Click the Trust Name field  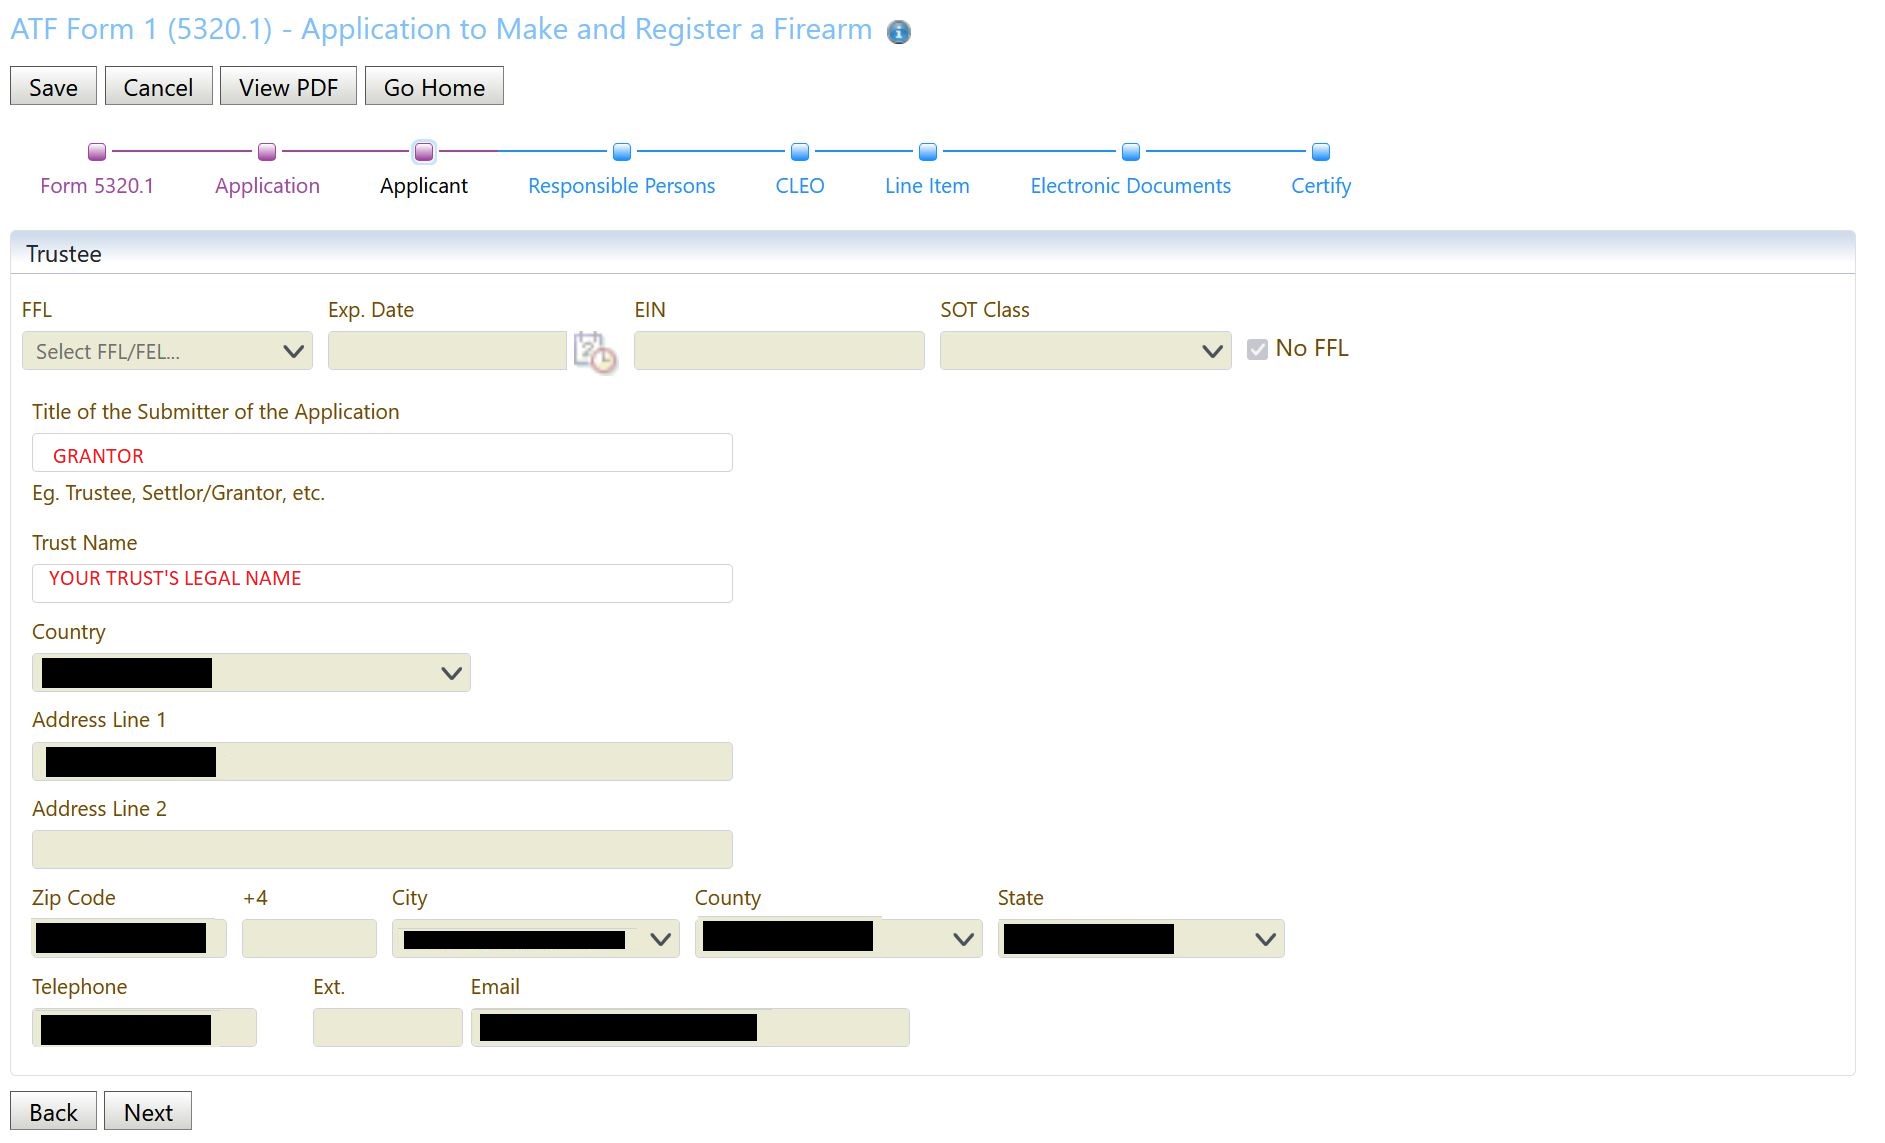382,584
